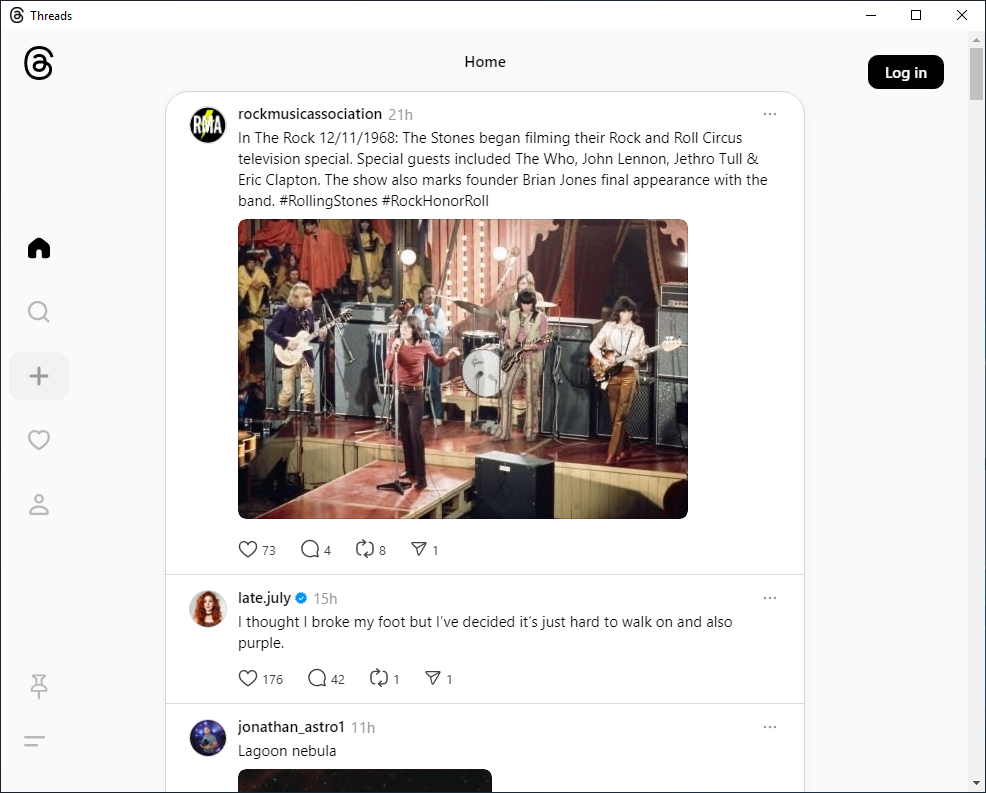This screenshot has width=986, height=793.
Task: Open Search from the sidebar
Action: pyautogui.click(x=38, y=311)
